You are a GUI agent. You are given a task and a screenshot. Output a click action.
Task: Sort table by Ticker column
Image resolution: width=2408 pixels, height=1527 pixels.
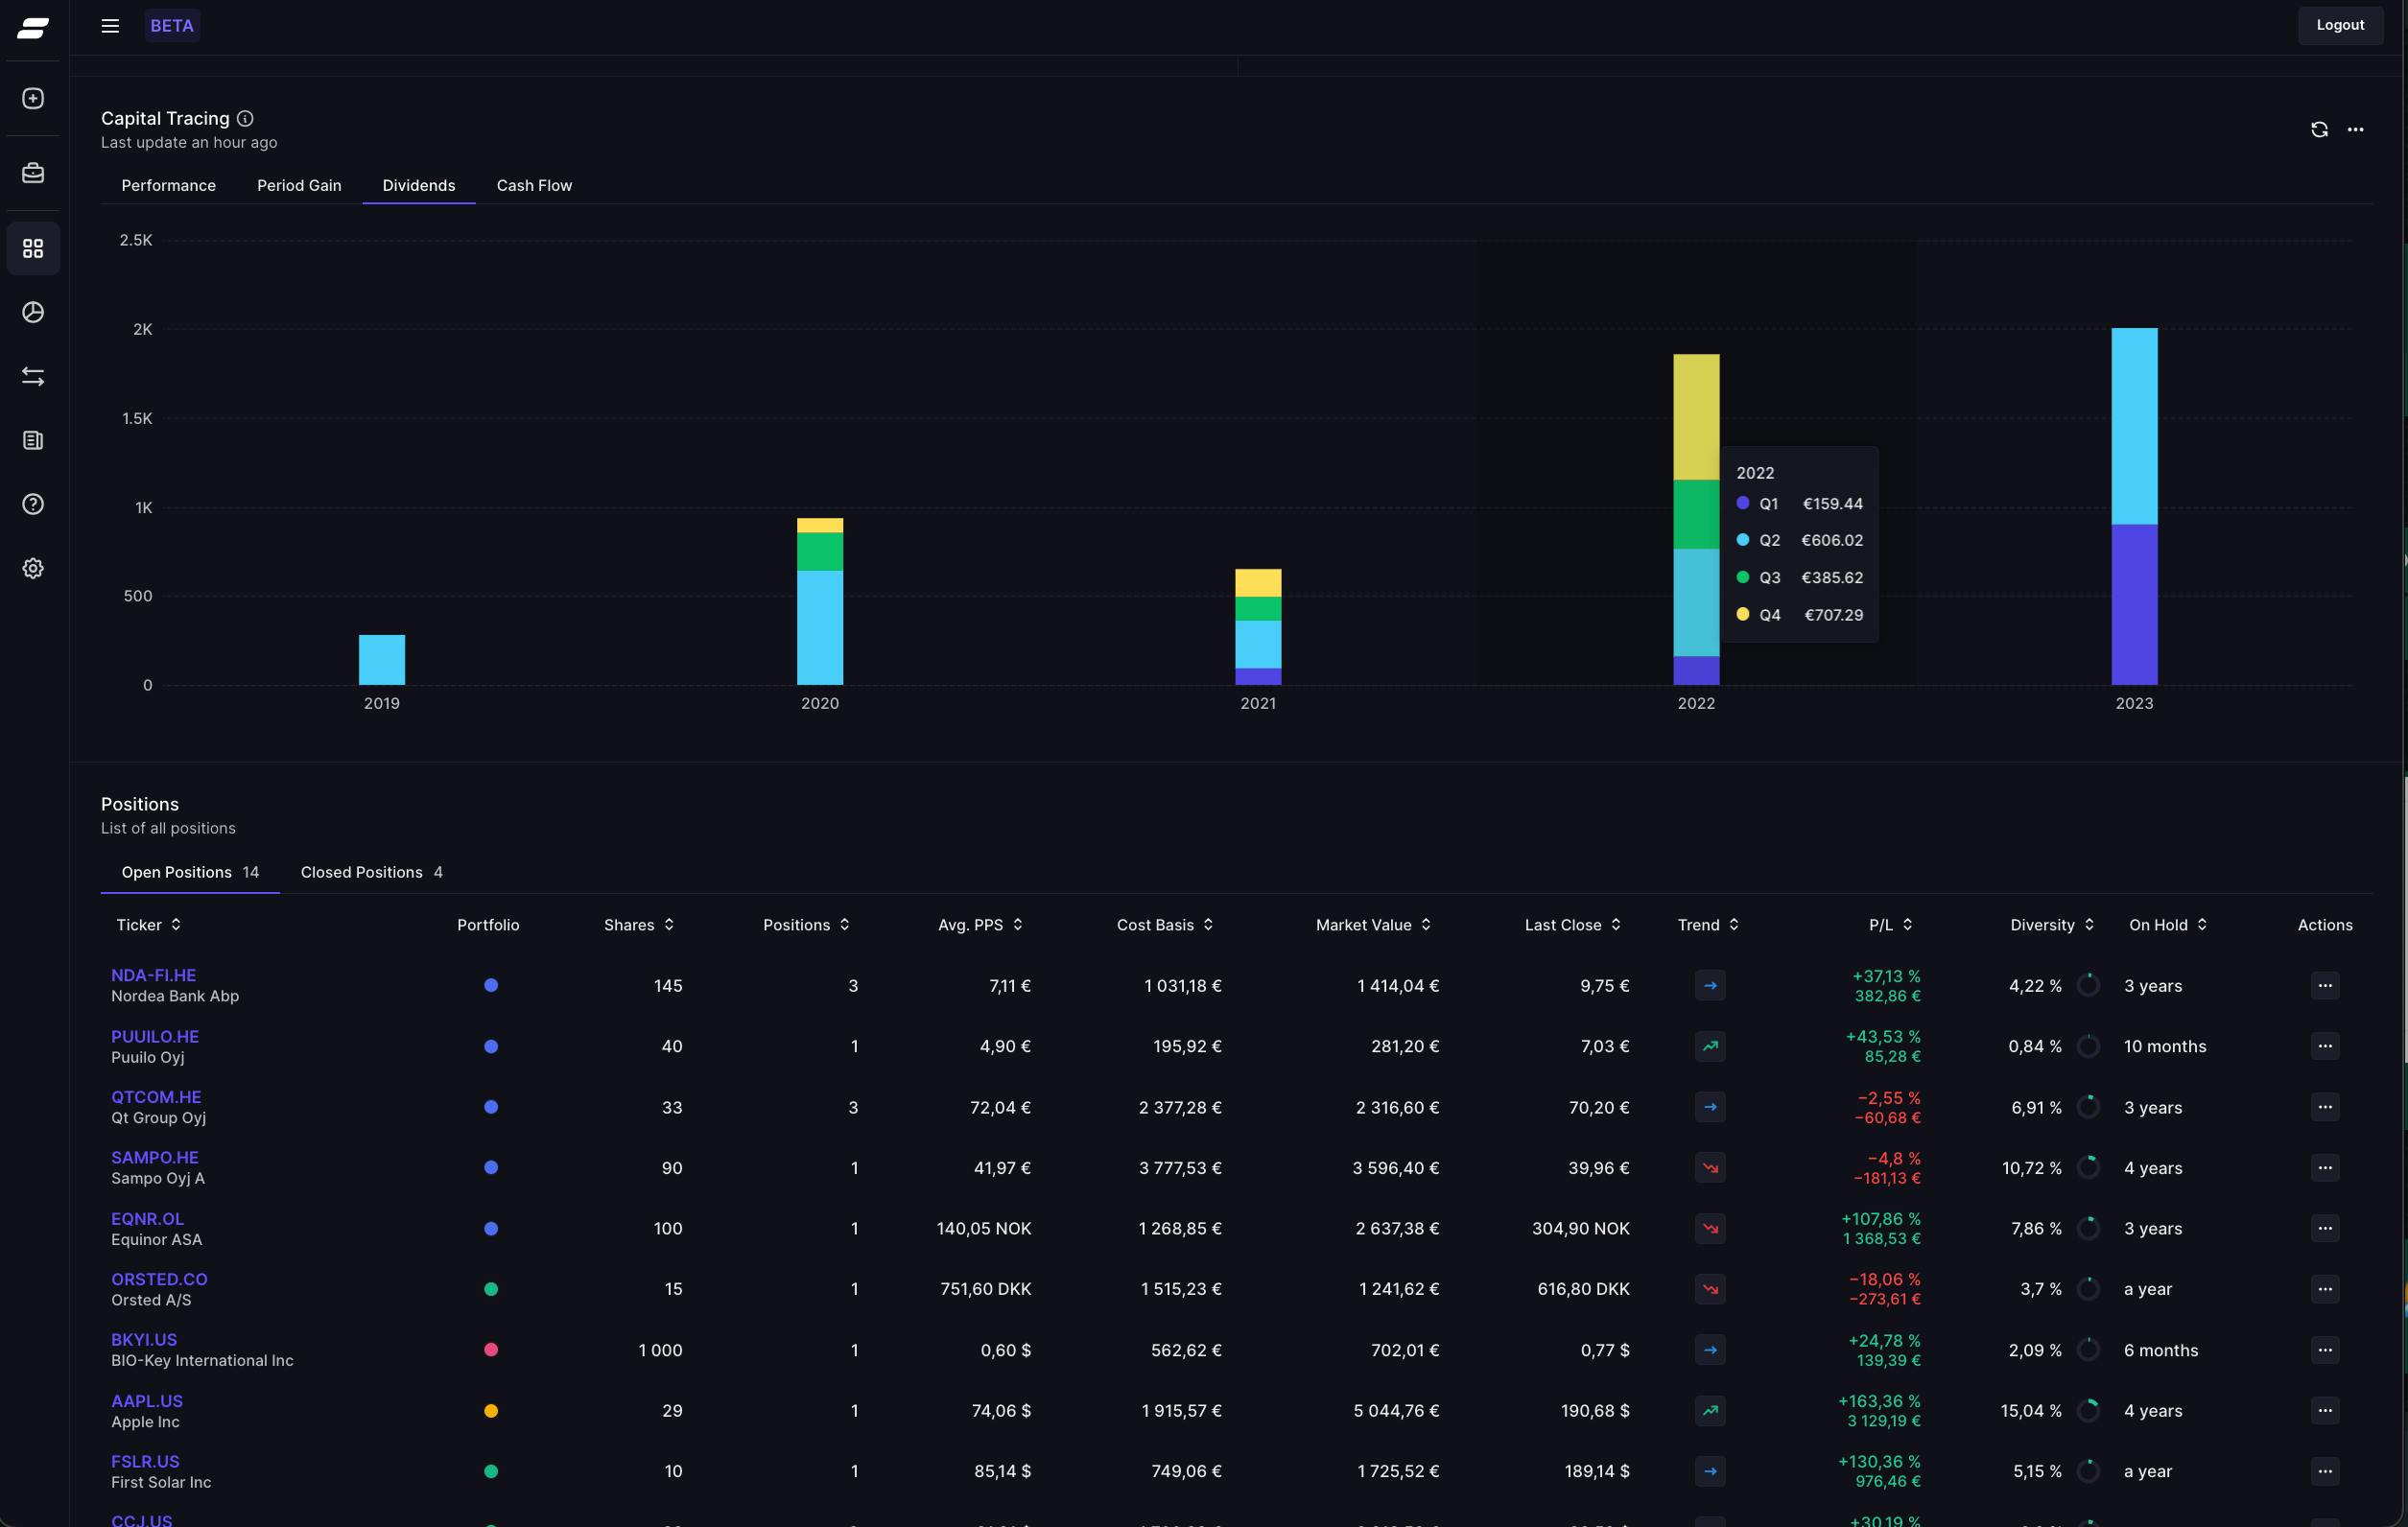click(x=149, y=924)
